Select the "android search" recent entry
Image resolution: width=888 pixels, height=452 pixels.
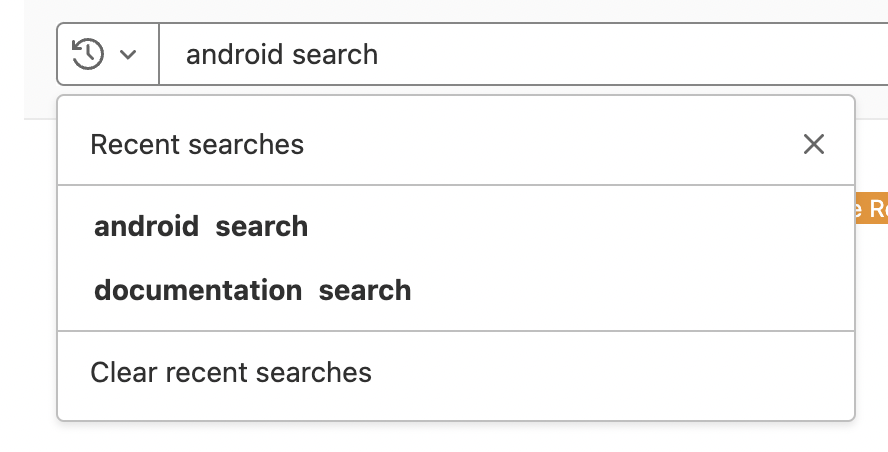[x=456, y=227]
